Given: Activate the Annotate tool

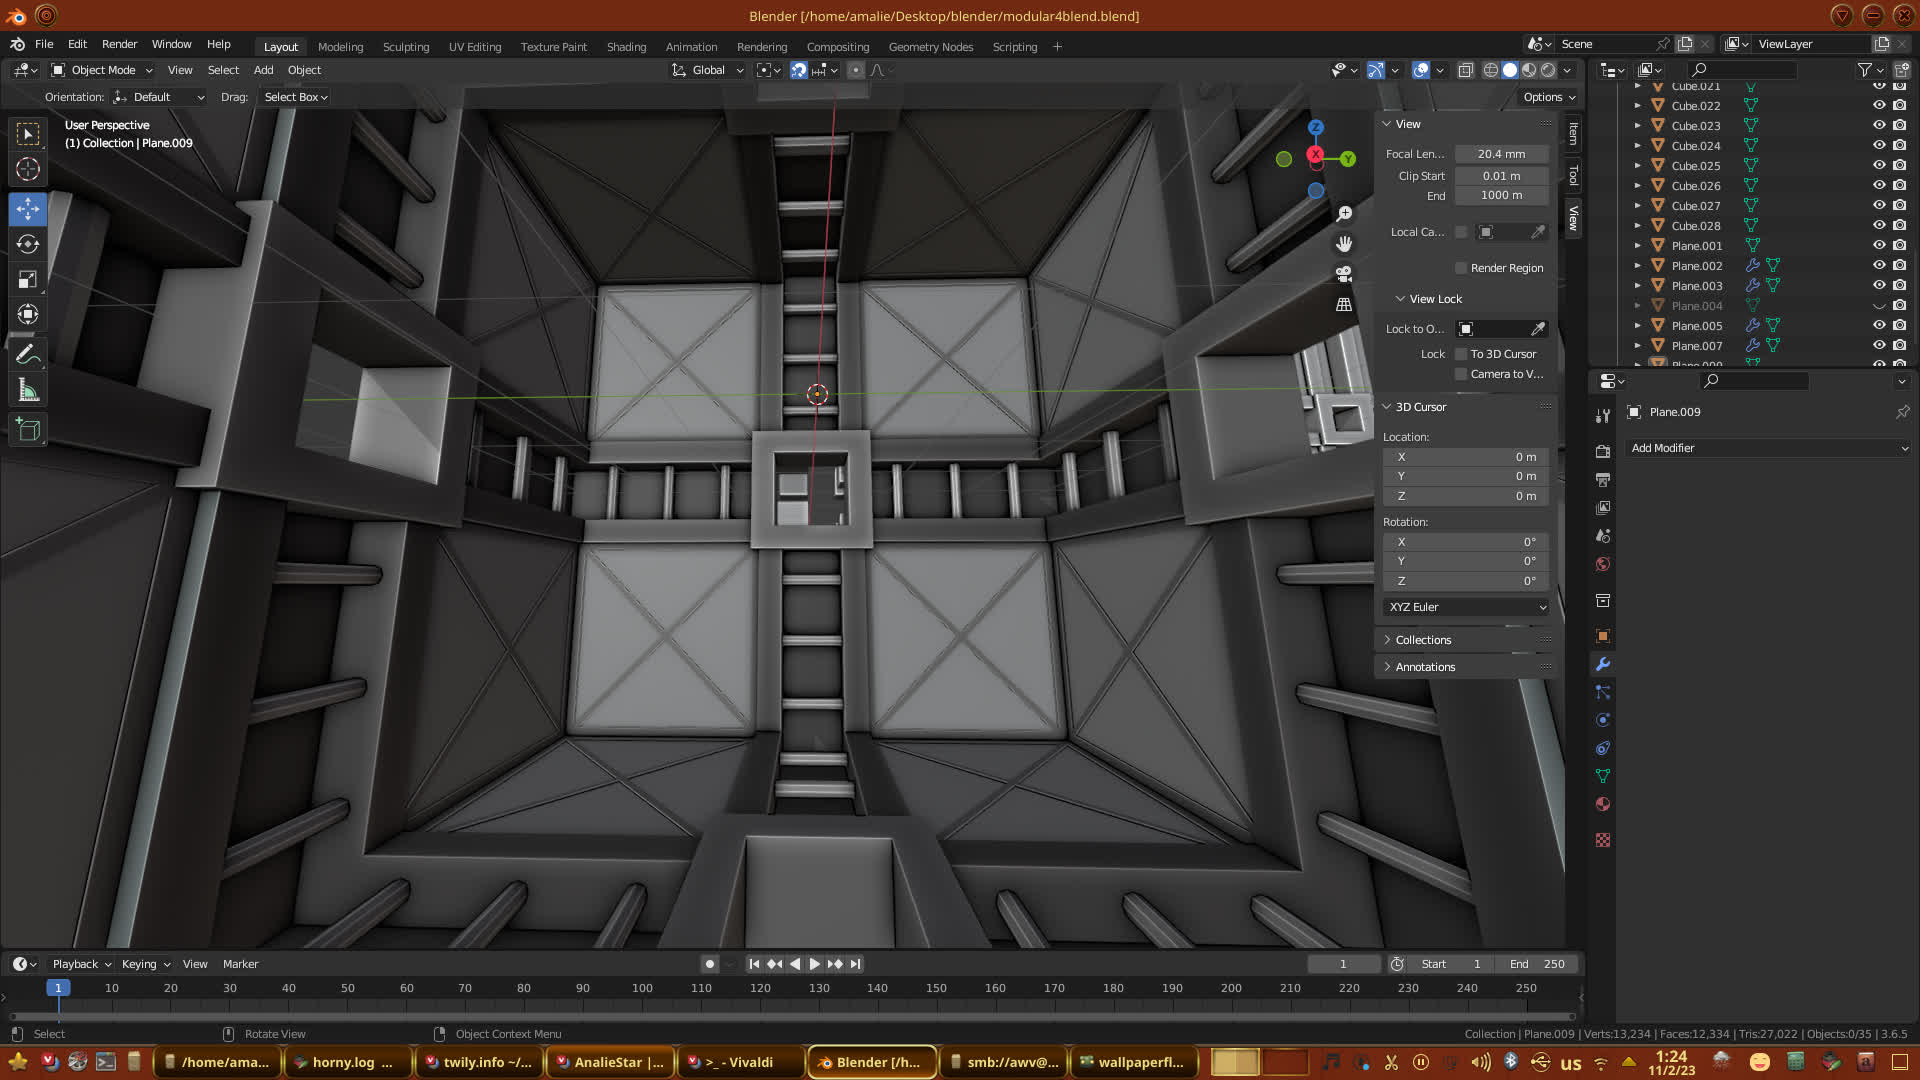Looking at the screenshot, I should (x=28, y=354).
